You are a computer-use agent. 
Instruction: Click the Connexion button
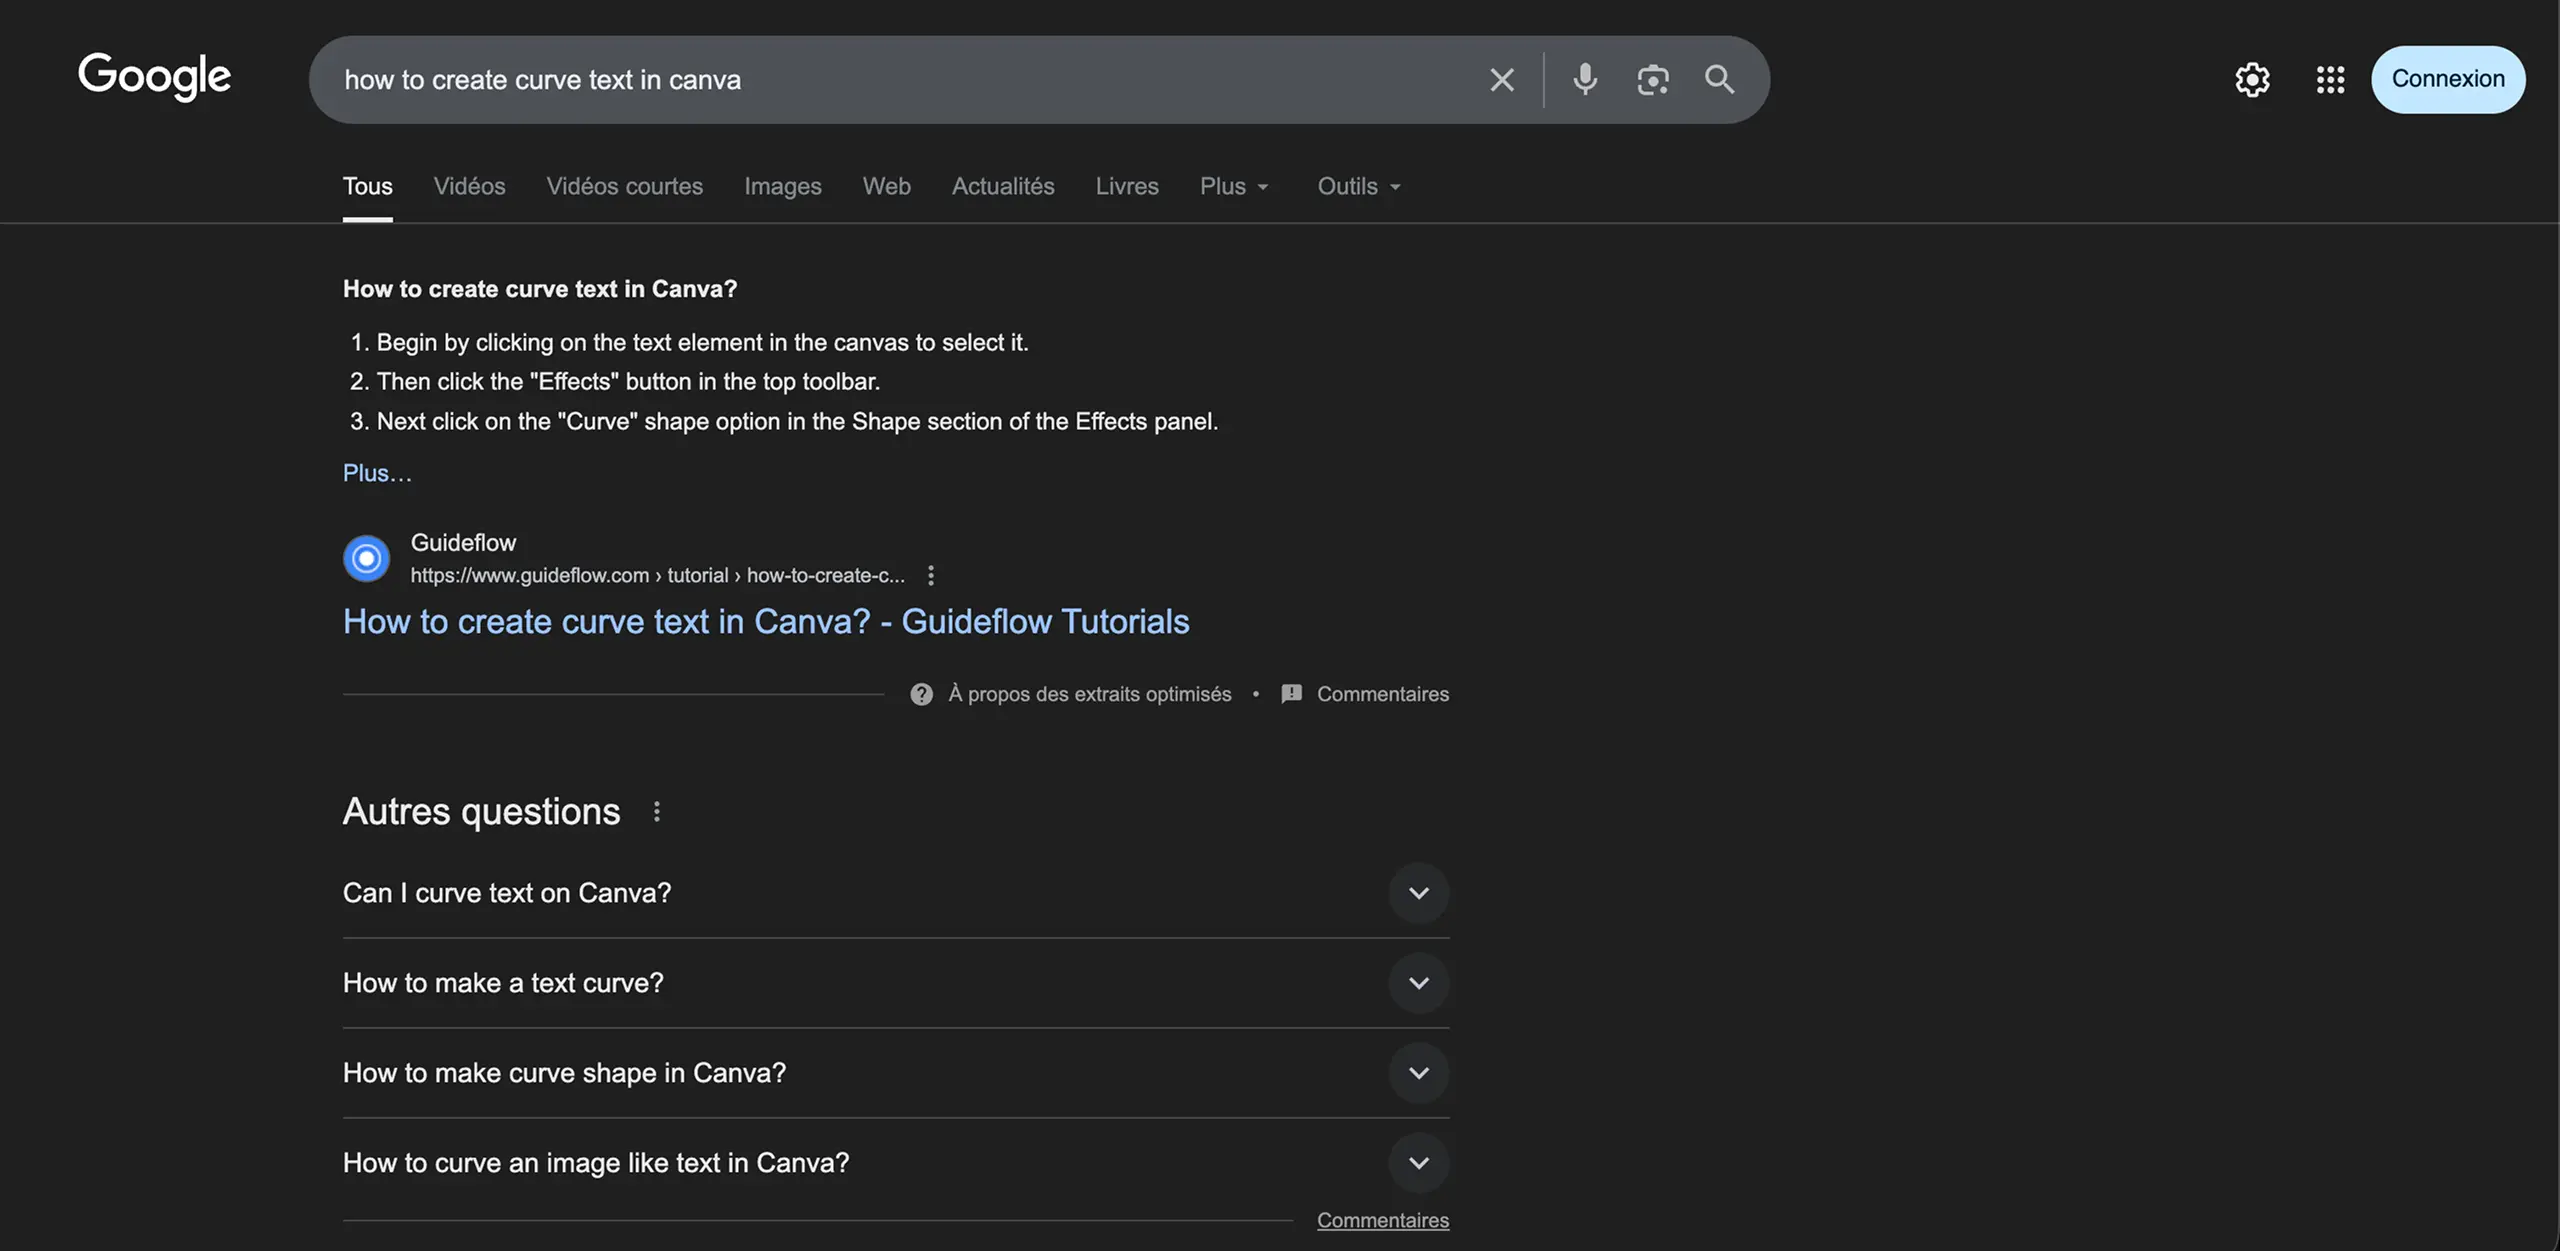point(2447,79)
